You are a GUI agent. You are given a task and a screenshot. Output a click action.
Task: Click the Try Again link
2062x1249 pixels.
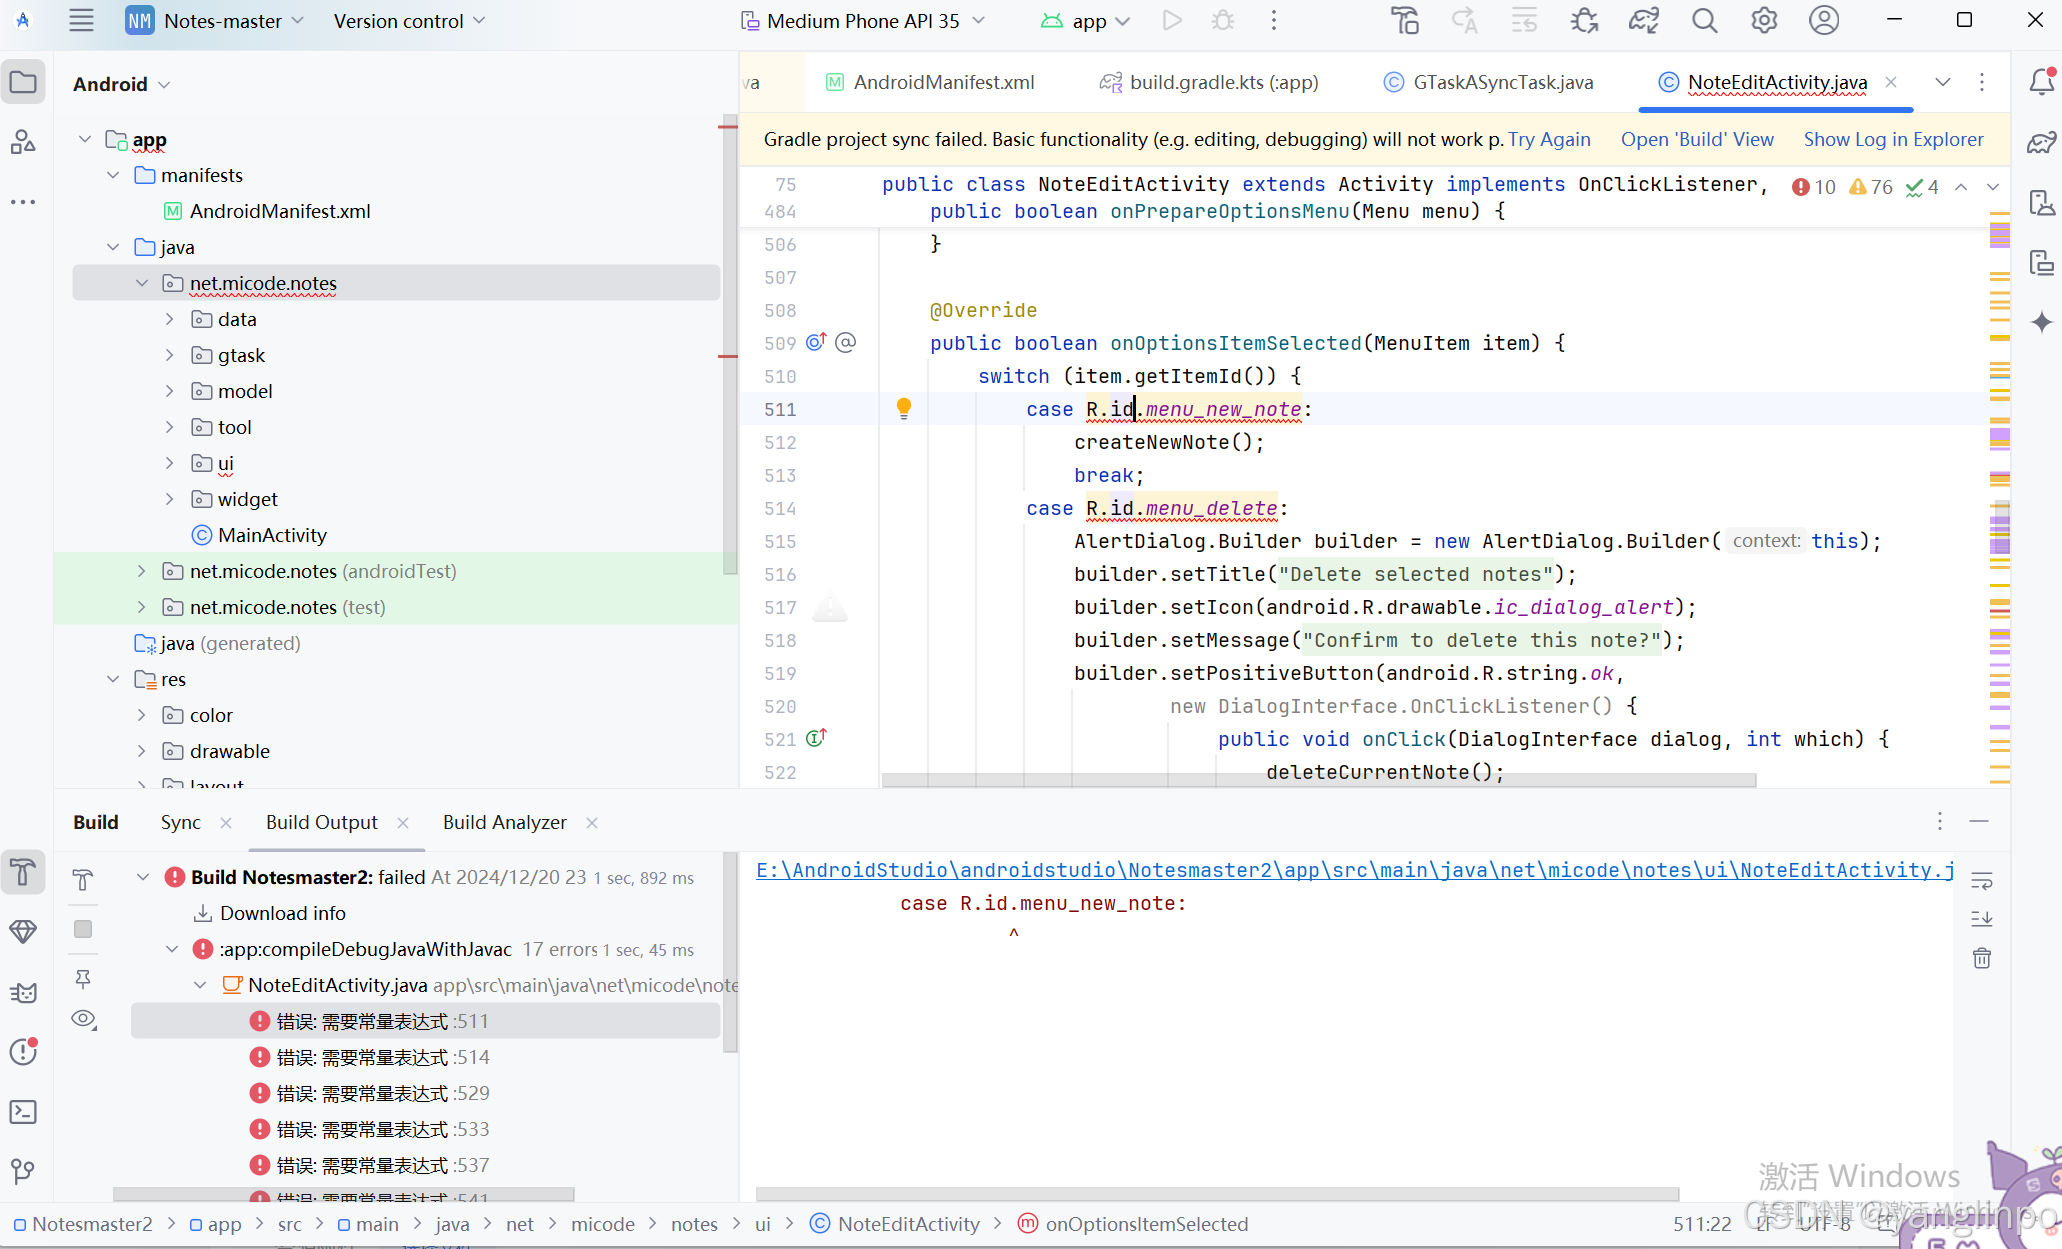1549,139
